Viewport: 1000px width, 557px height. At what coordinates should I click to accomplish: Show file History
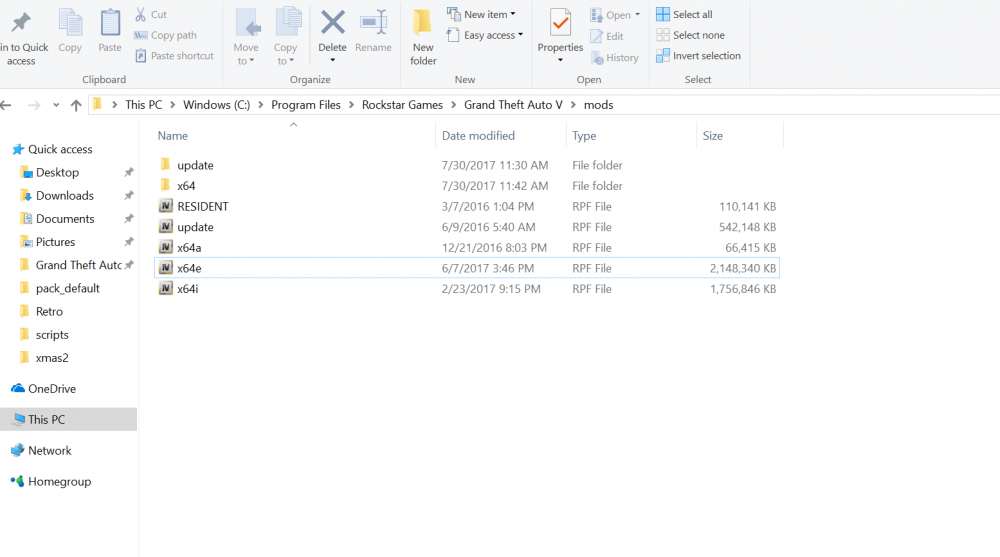pos(615,57)
